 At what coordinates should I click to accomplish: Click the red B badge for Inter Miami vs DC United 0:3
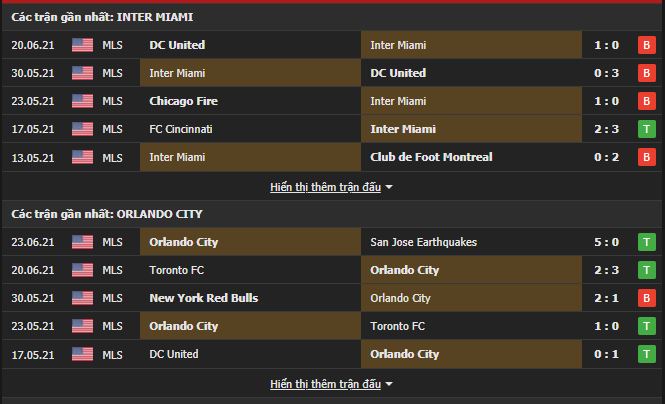click(647, 73)
